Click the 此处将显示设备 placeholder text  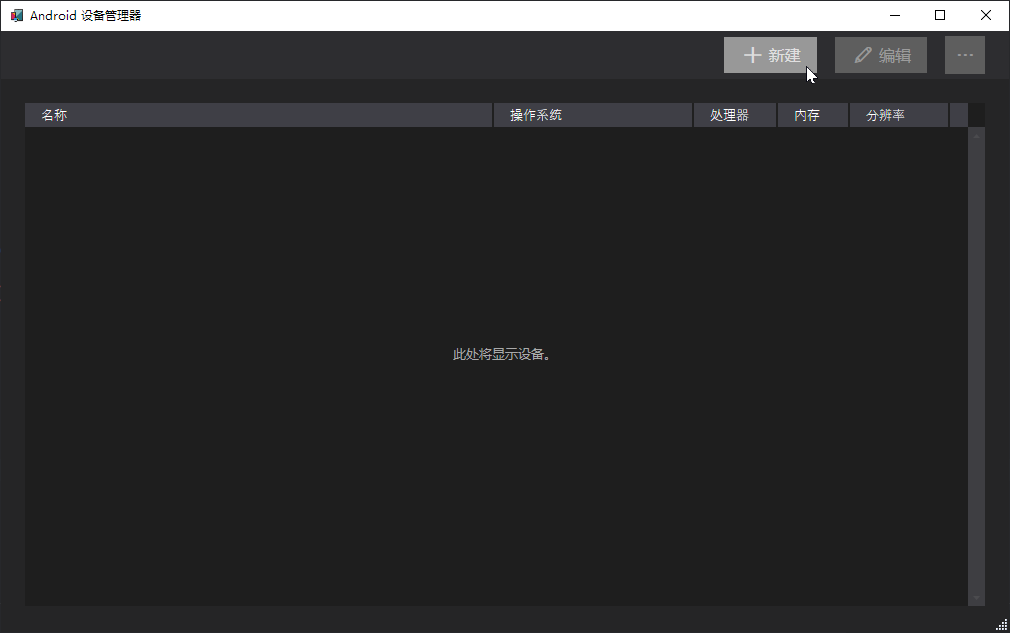pyautogui.click(x=502, y=354)
